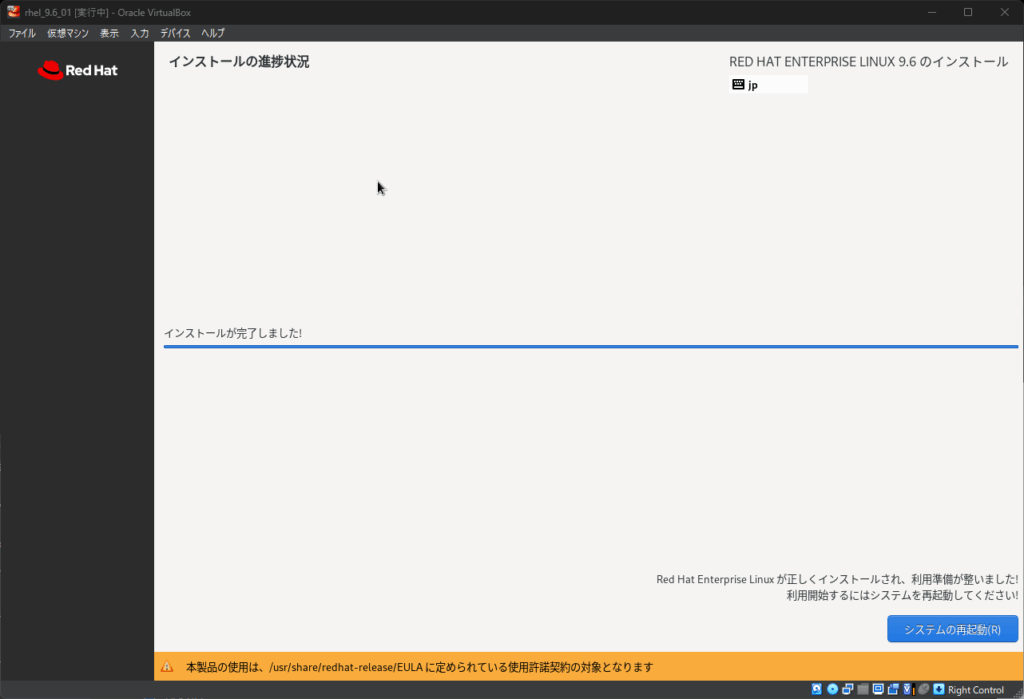Screen dimensions: 1024x699
Task: Click the shared folders status icon
Action: pyautogui.click(x=863, y=689)
